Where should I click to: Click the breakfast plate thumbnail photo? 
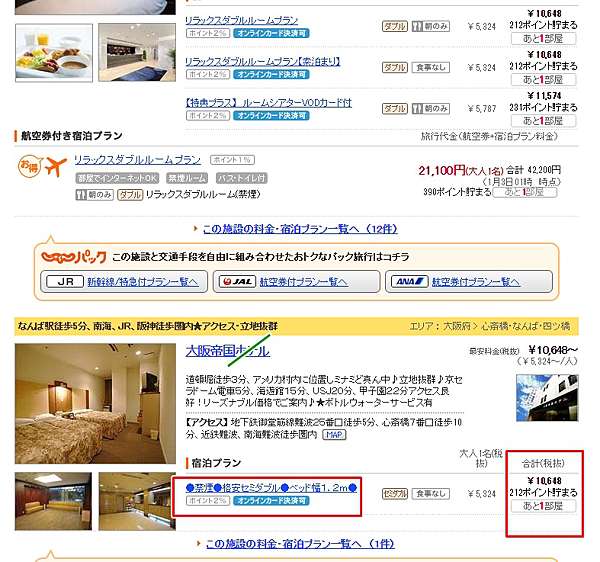[54, 53]
